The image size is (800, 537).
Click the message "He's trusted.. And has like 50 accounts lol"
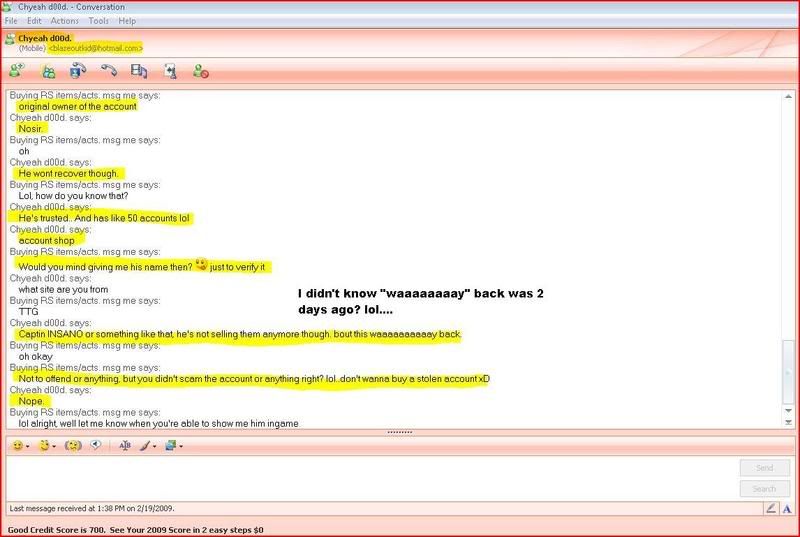click(104, 218)
